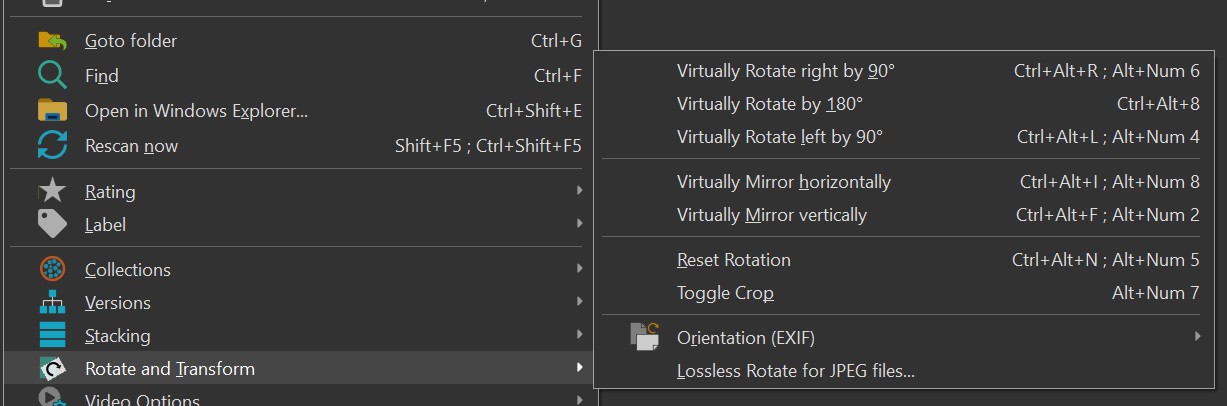1227x406 pixels.
Task: Expand Stacking submenu arrow
Action: point(580,335)
